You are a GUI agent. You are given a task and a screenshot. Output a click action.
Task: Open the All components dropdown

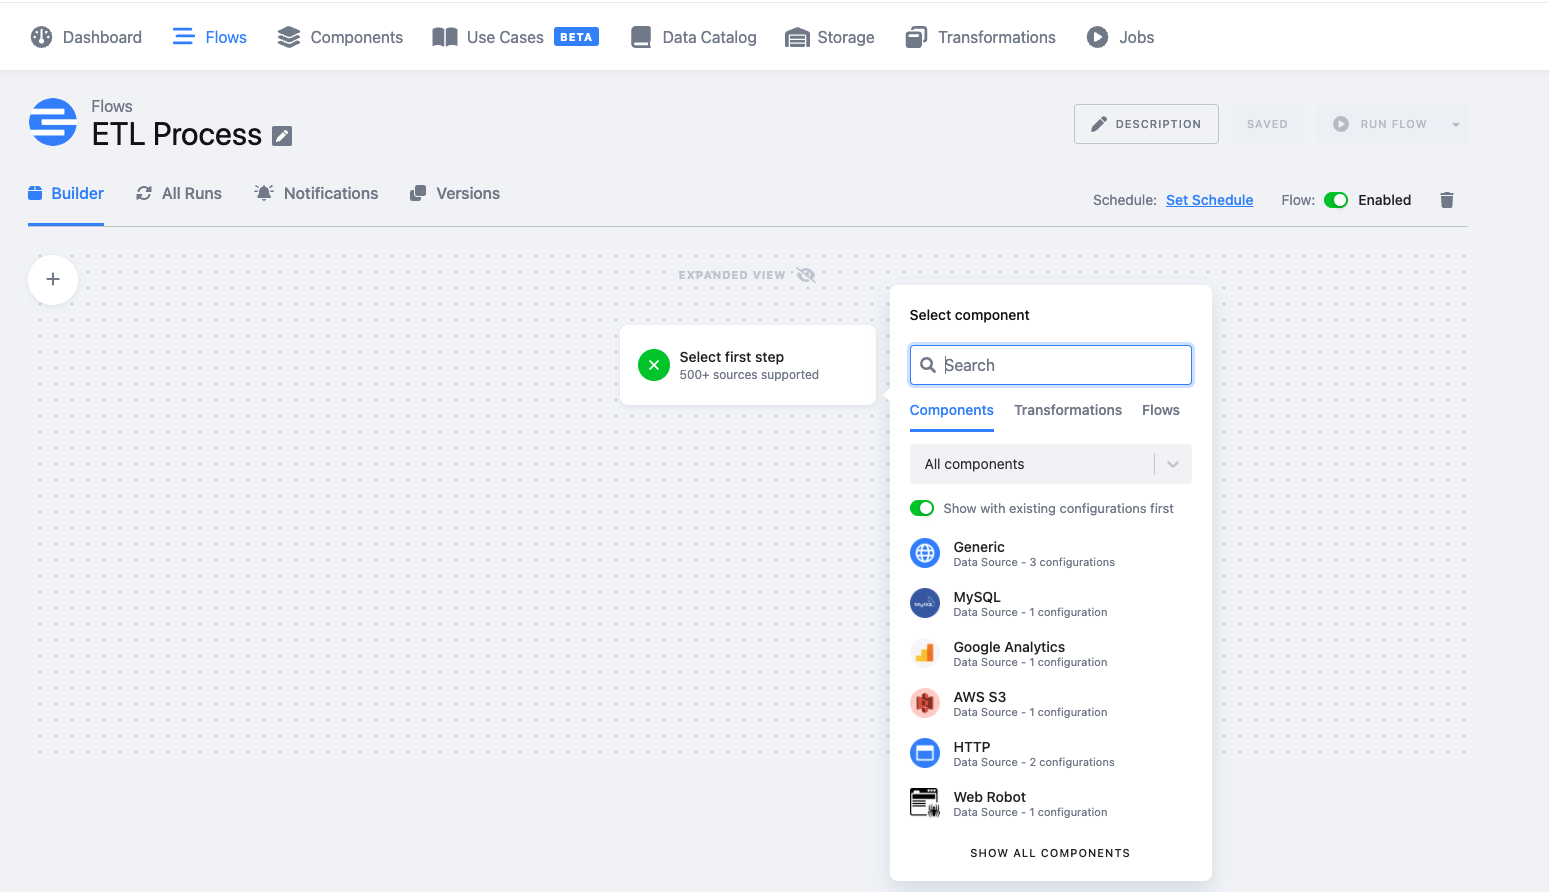(x=1051, y=464)
